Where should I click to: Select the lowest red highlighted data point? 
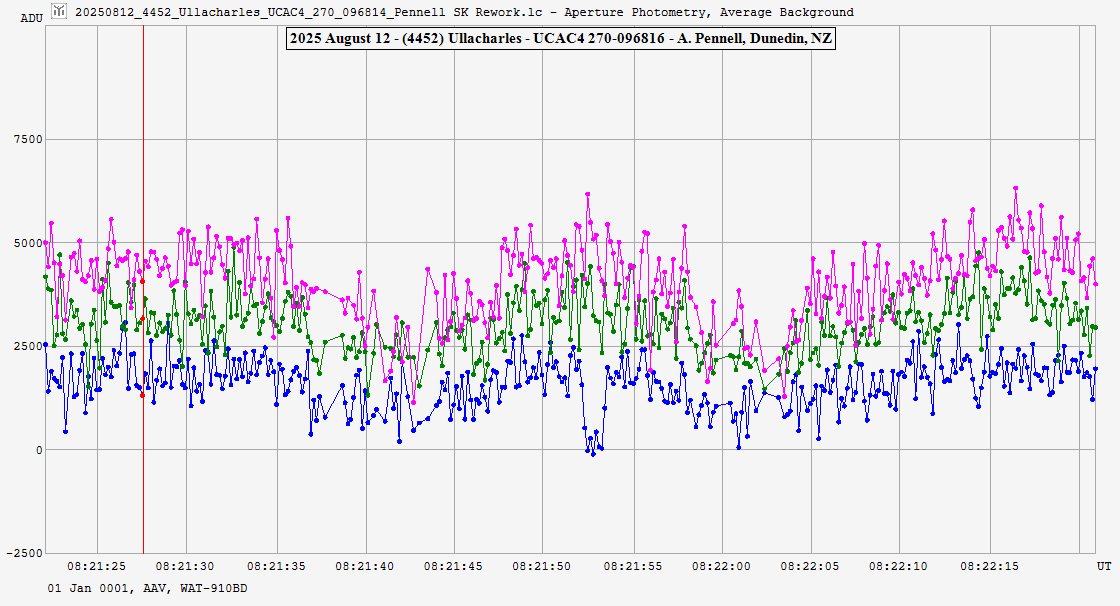click(142, 395)
